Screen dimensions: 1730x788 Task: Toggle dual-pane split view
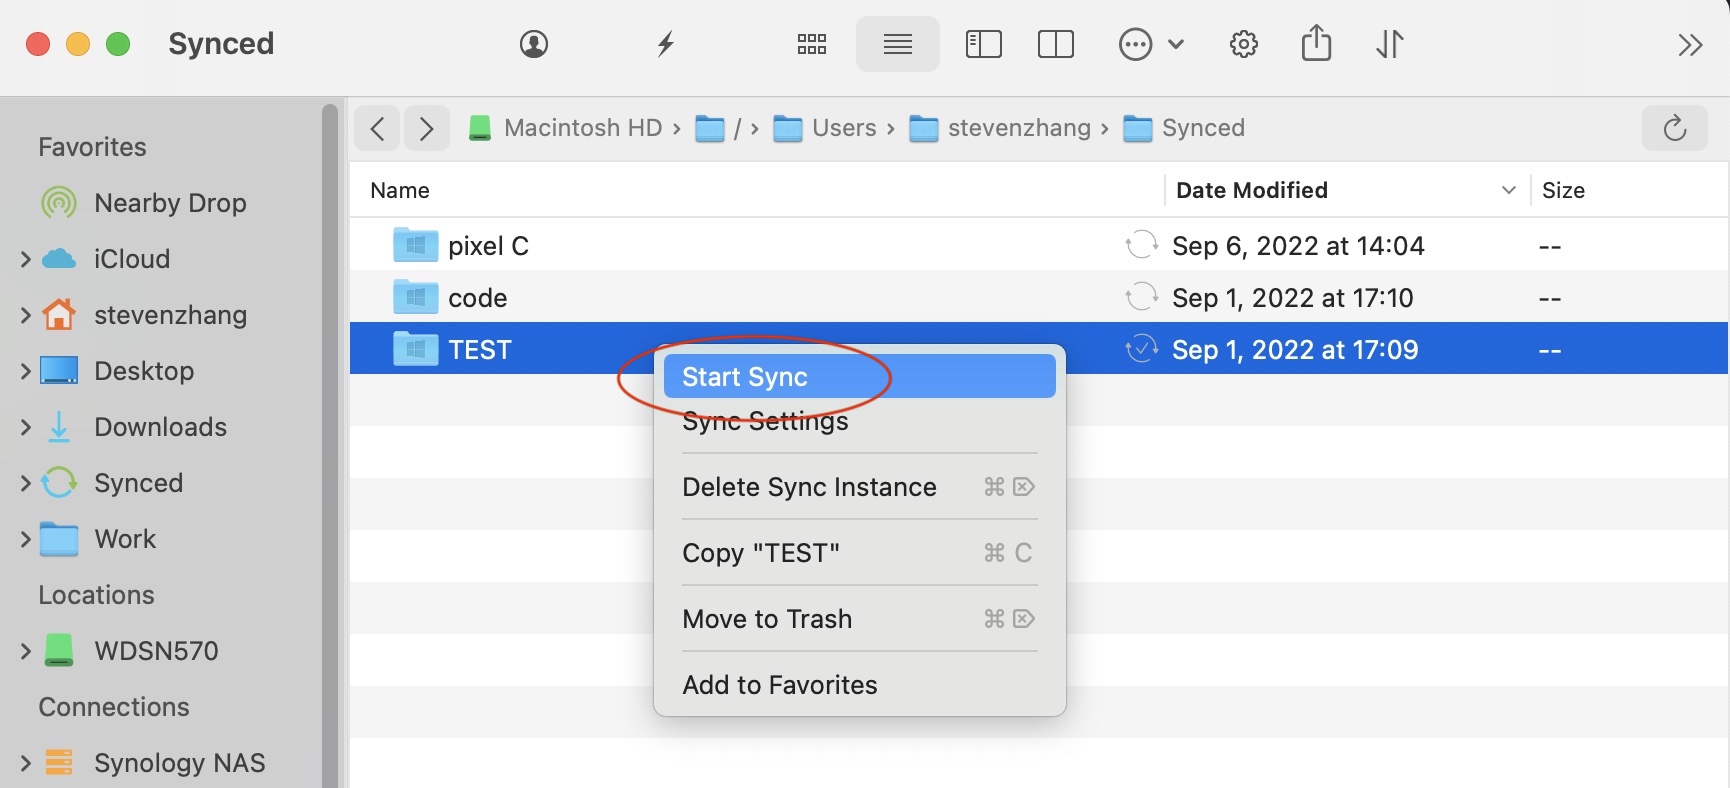pos(1056,44)
